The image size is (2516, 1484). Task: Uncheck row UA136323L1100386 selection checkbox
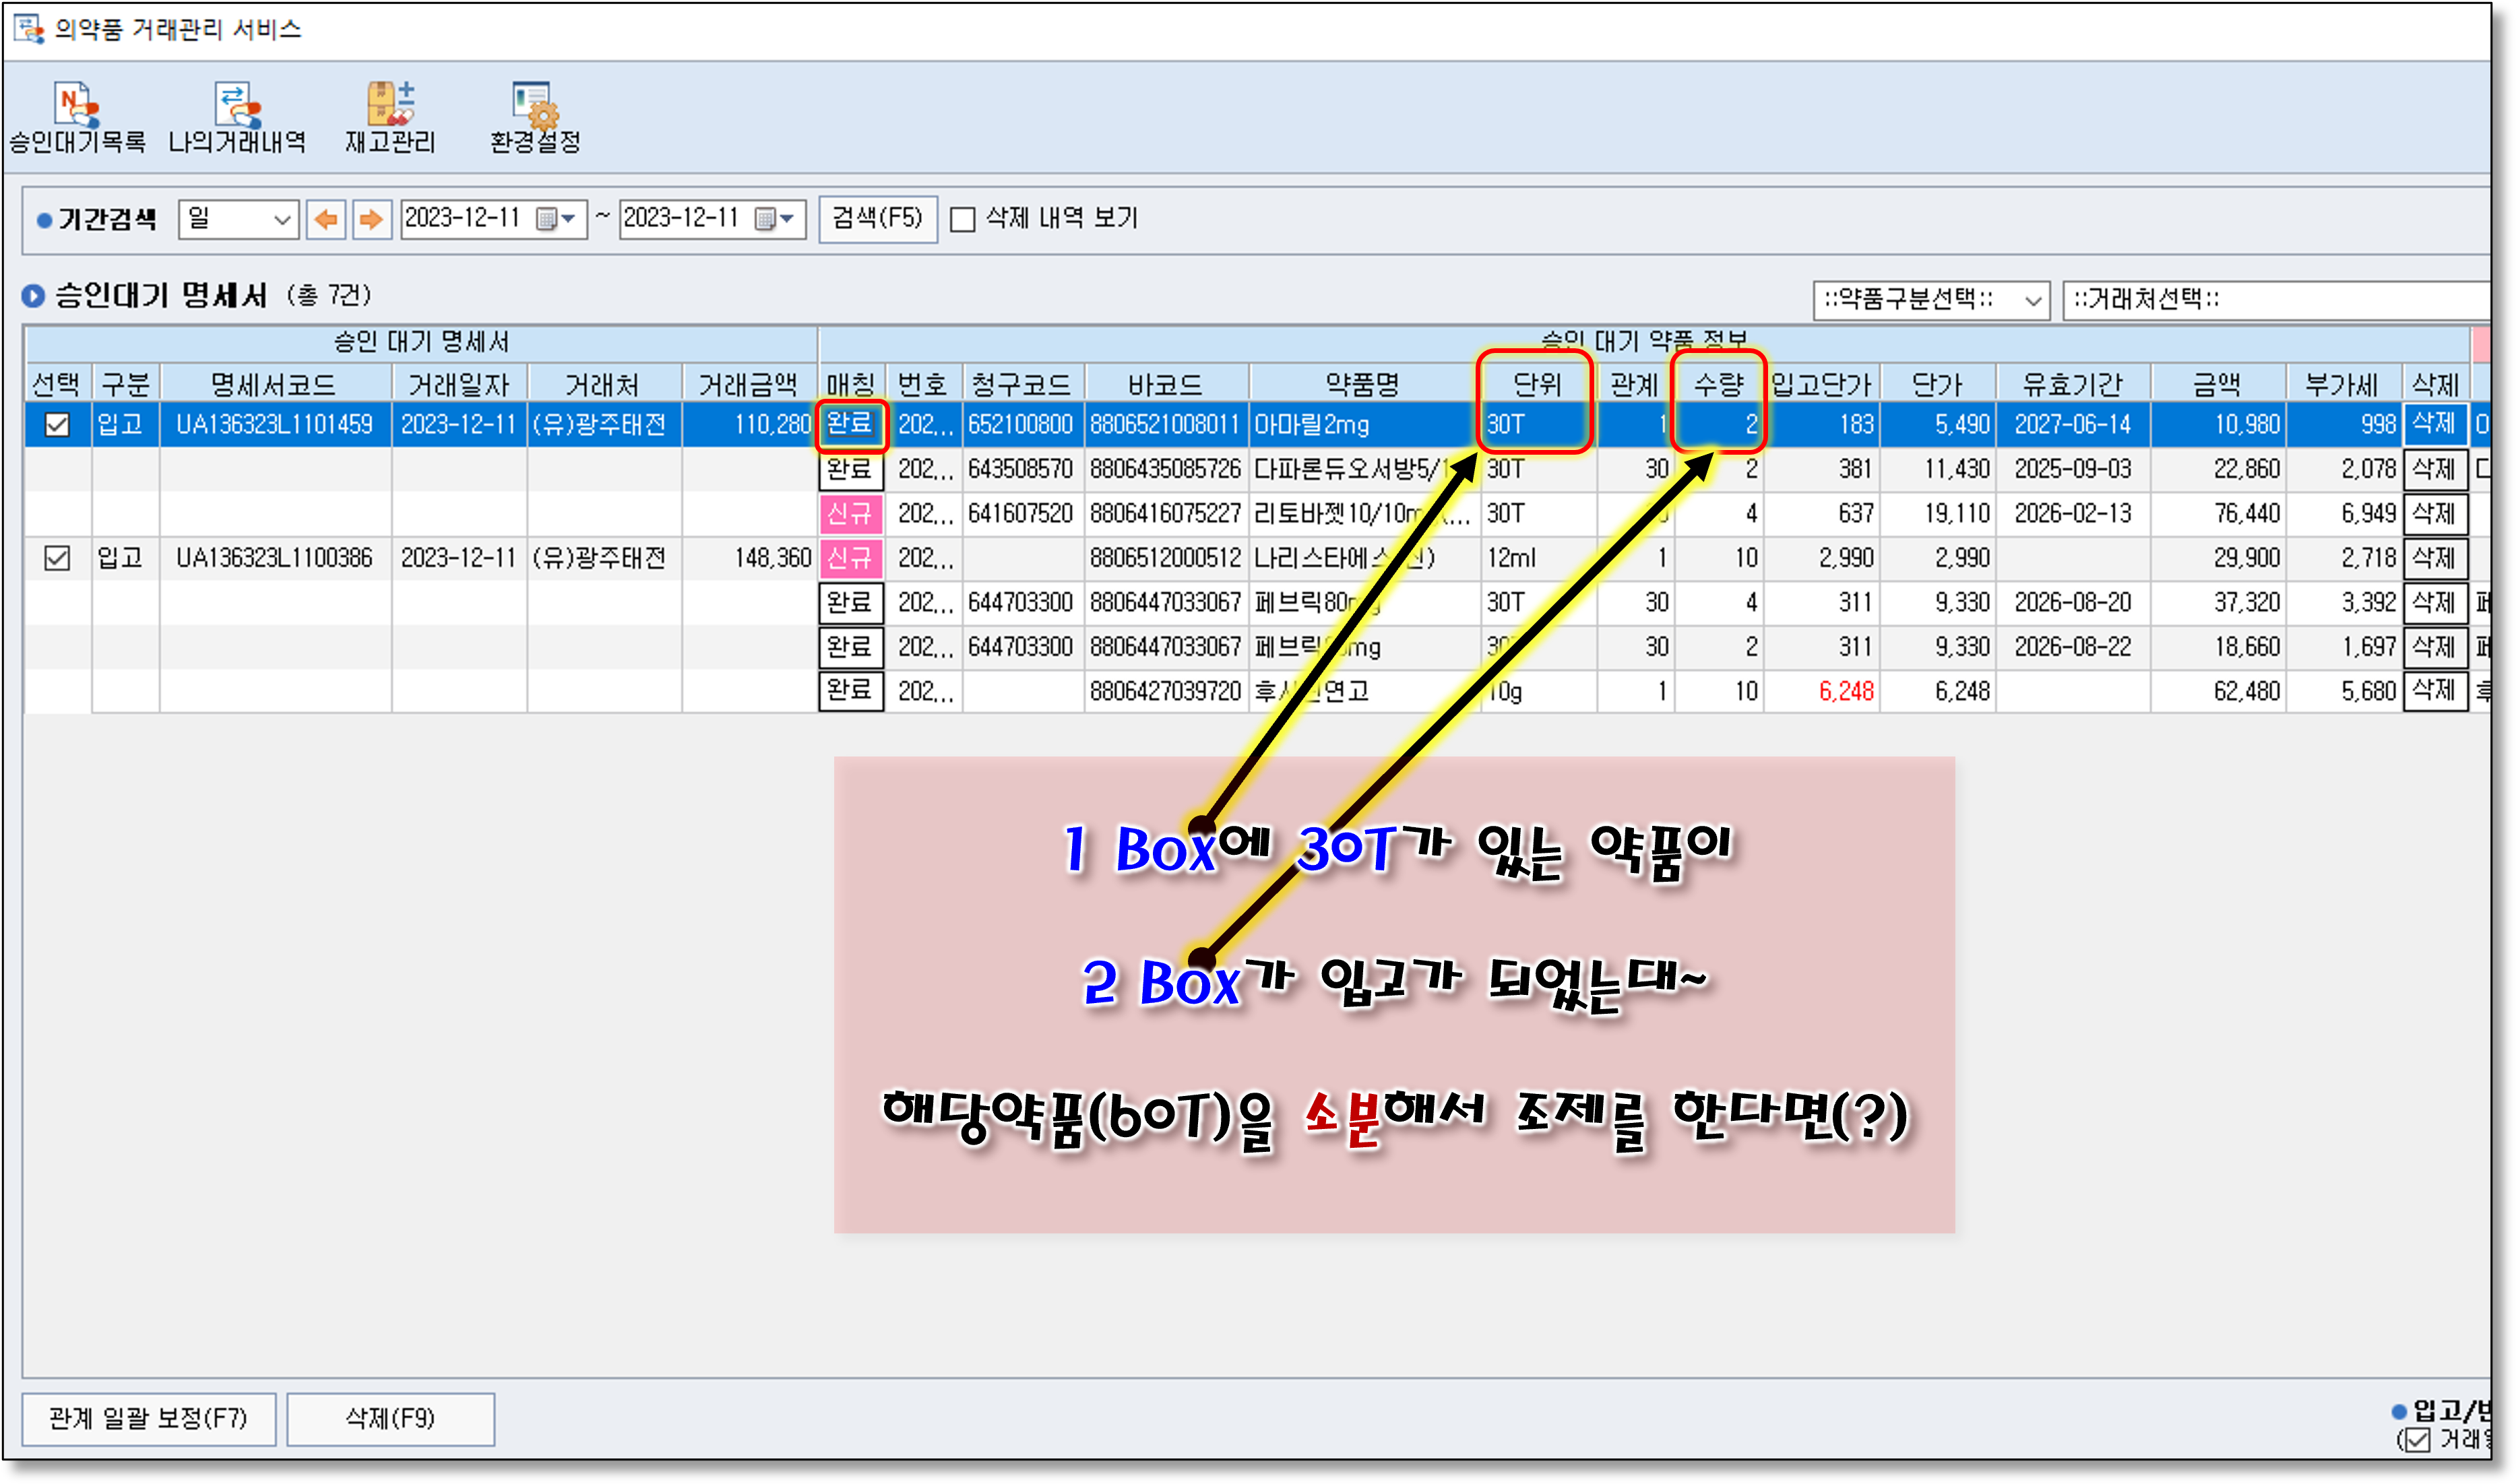point(57,558)
